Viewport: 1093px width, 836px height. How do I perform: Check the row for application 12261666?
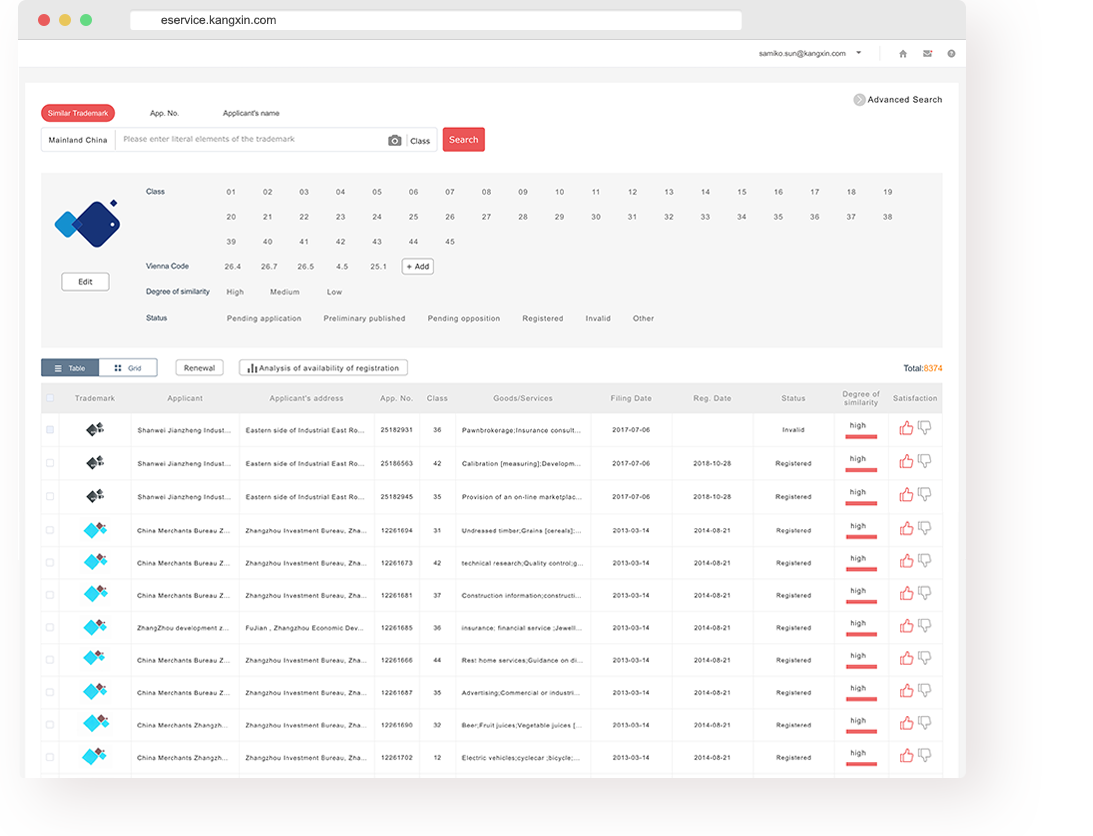pos(50,660)
